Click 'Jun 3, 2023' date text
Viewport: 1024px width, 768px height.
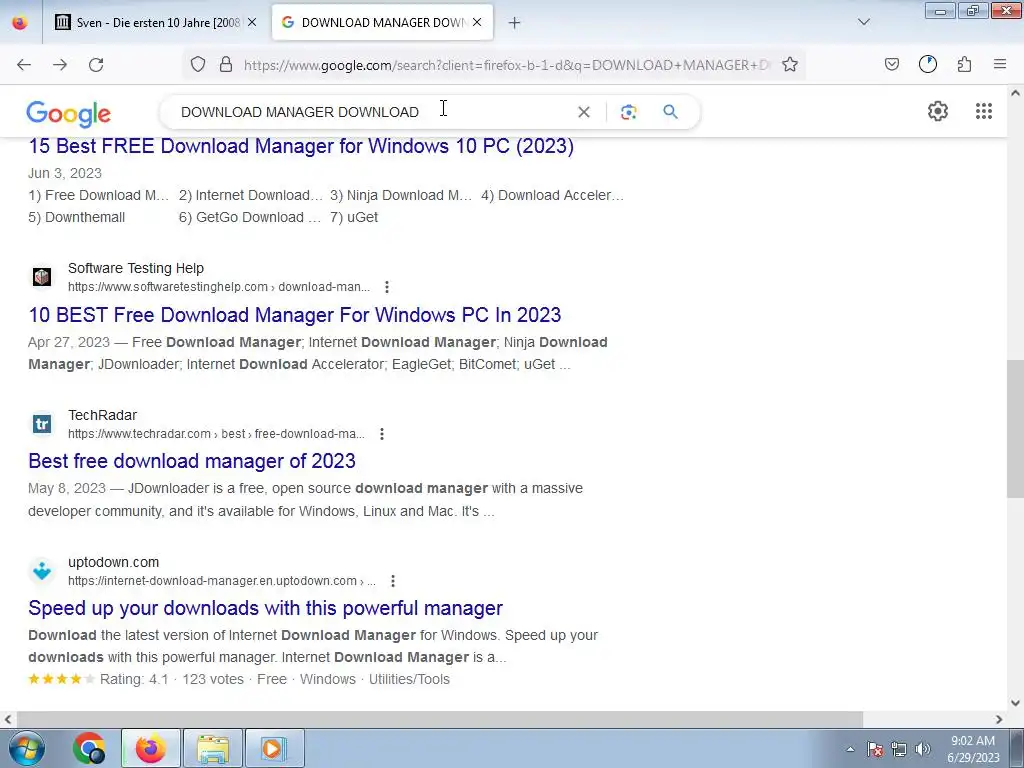coord(65,173)
